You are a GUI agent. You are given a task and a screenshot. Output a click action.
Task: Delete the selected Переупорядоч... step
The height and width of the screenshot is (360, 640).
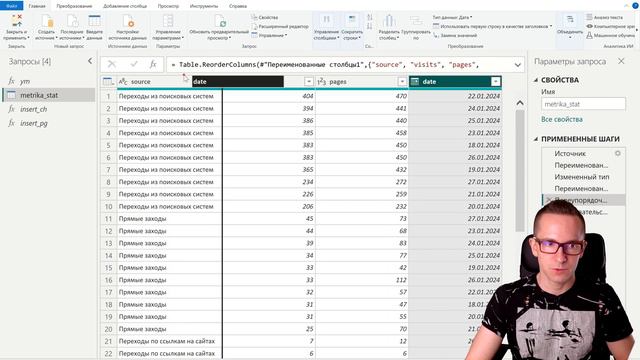click(549, 200)
